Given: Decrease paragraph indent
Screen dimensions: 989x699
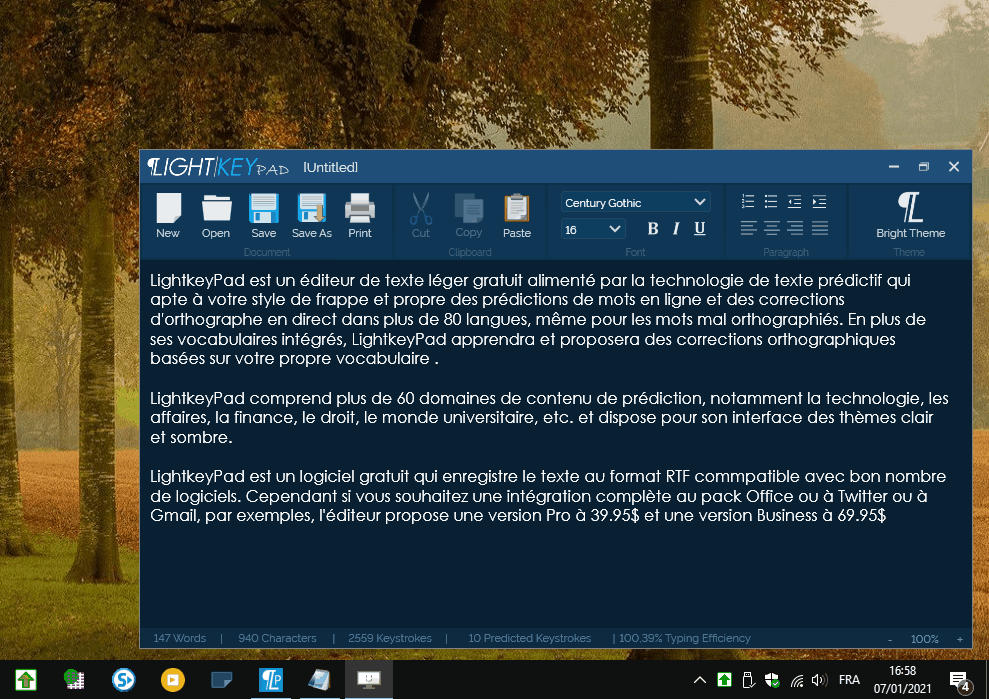Looking at the screenshot, I should [795, 202].
